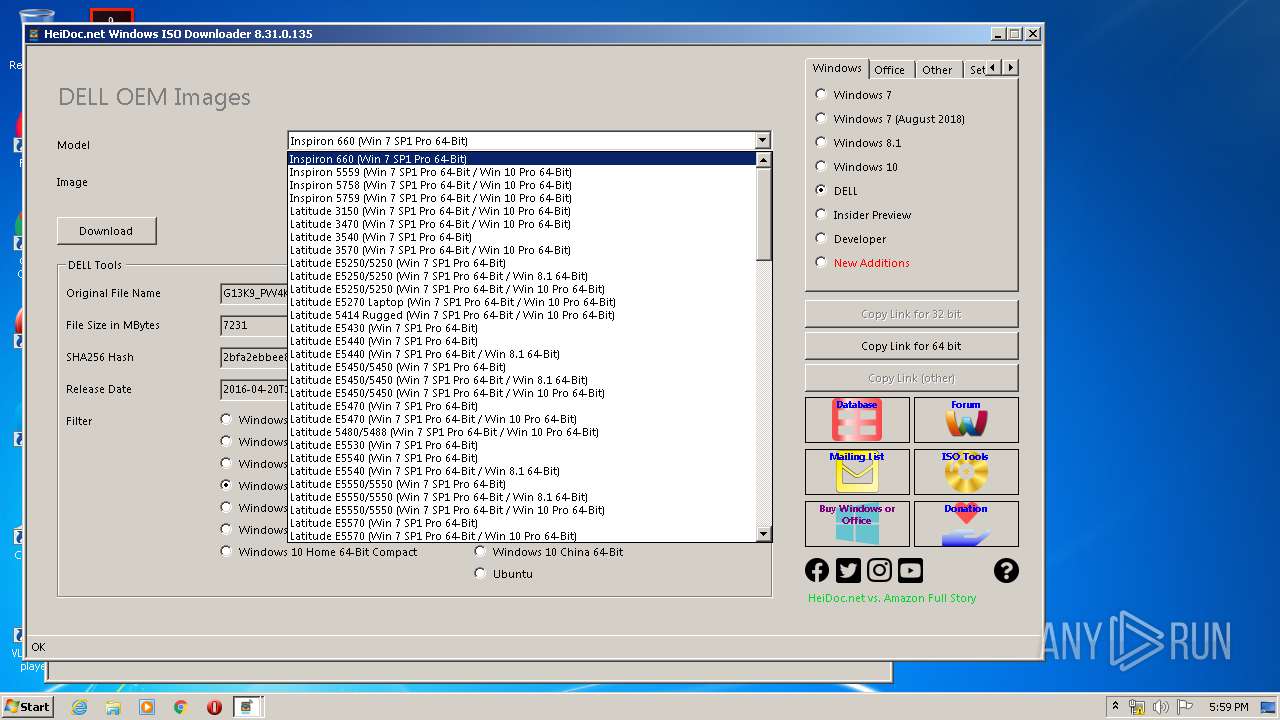Show hidden tray icons arrow
The image size is (1280, 720).
(1115, 707)
